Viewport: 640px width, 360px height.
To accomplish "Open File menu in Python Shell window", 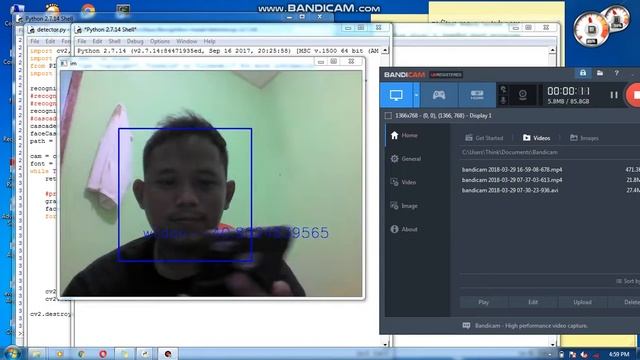I will pyautogui.click(x=82, y=41).
